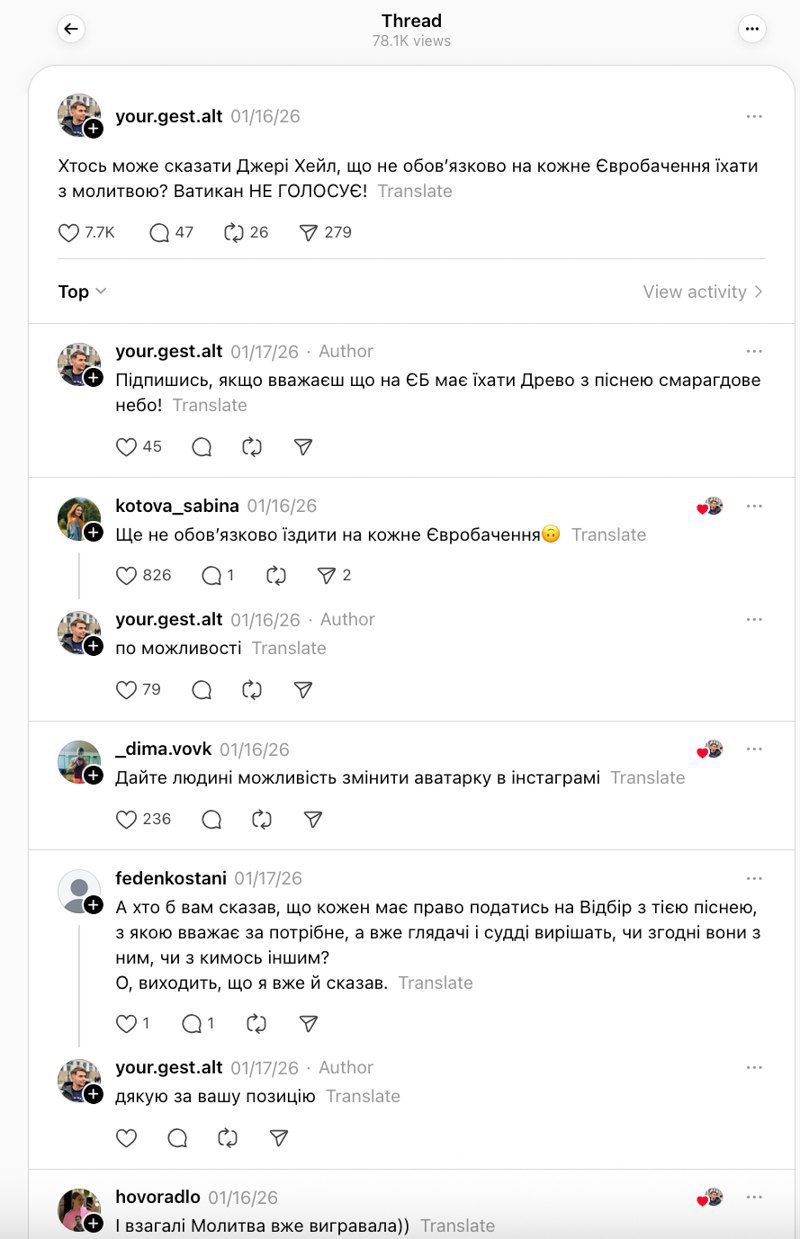Translate the main post text
Screen dimensions: 800x1239
coord(415,191)
